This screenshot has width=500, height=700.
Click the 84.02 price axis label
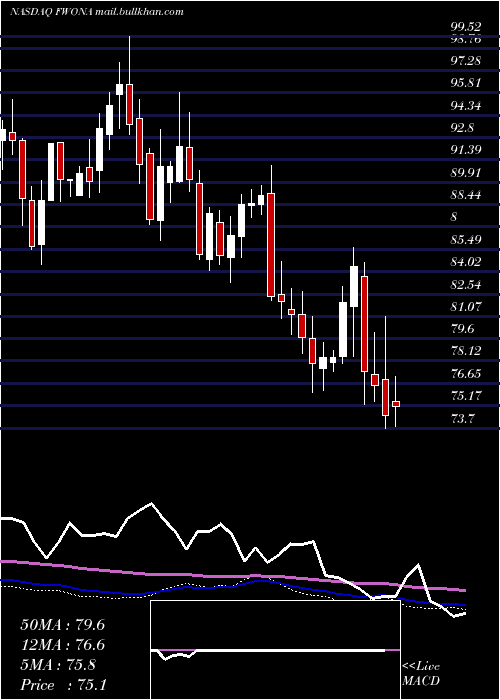click(x=466, y=262)
